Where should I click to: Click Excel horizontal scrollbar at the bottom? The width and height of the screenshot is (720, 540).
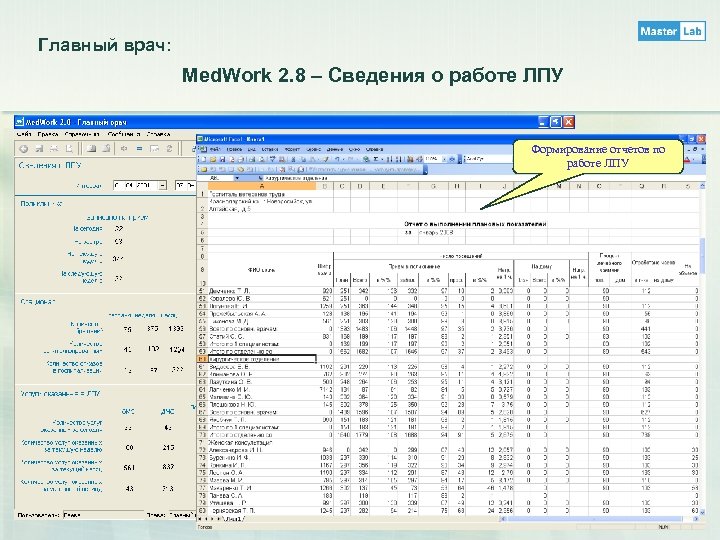598,519
